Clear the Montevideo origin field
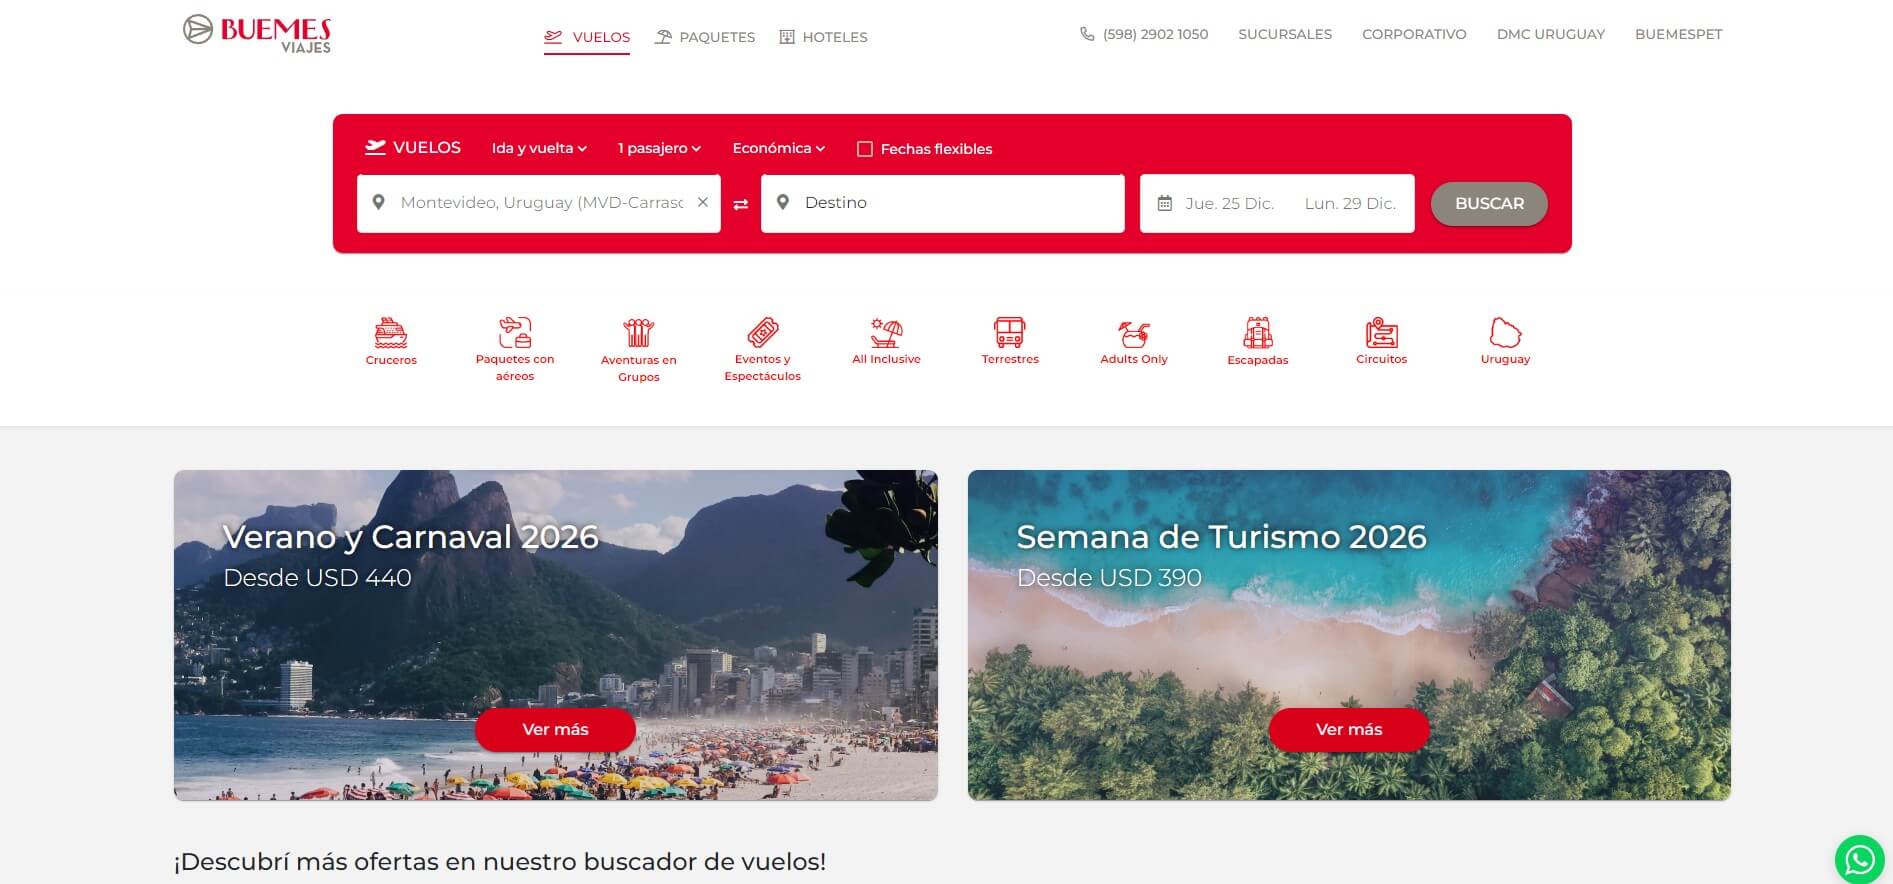The height and width of the screenshot is (884, 1893). (x=703, y=202)
